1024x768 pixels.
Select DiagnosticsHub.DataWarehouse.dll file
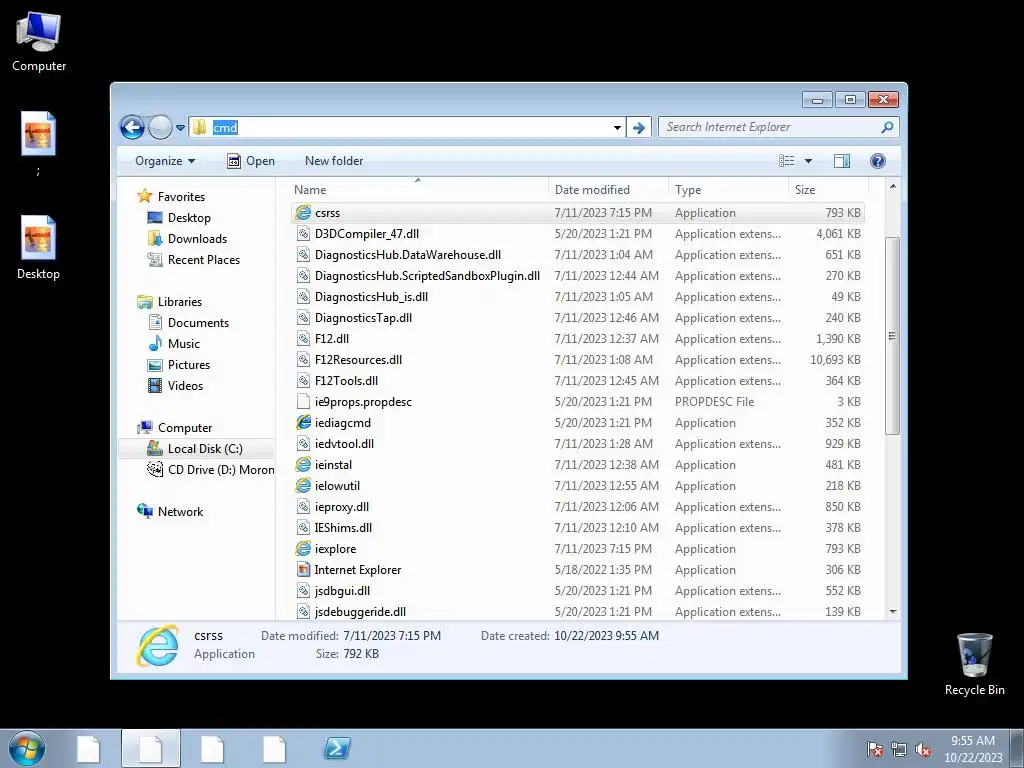point(408,255)
